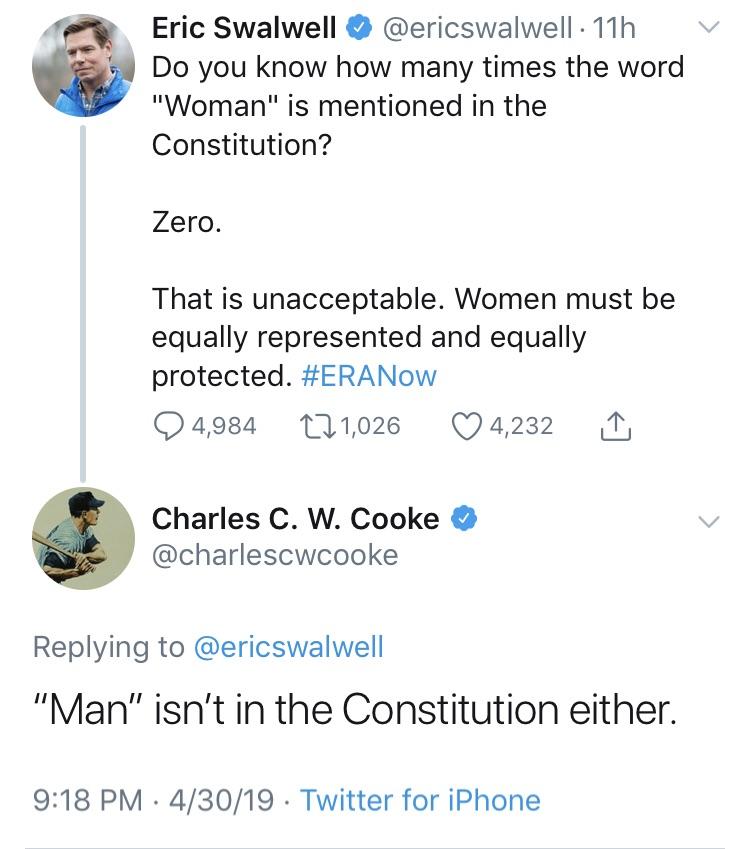This screenshot has height=849, width=750.
Task: Like the tweet with heart icon
Action: pyautogui.click(x=467, y=426)
